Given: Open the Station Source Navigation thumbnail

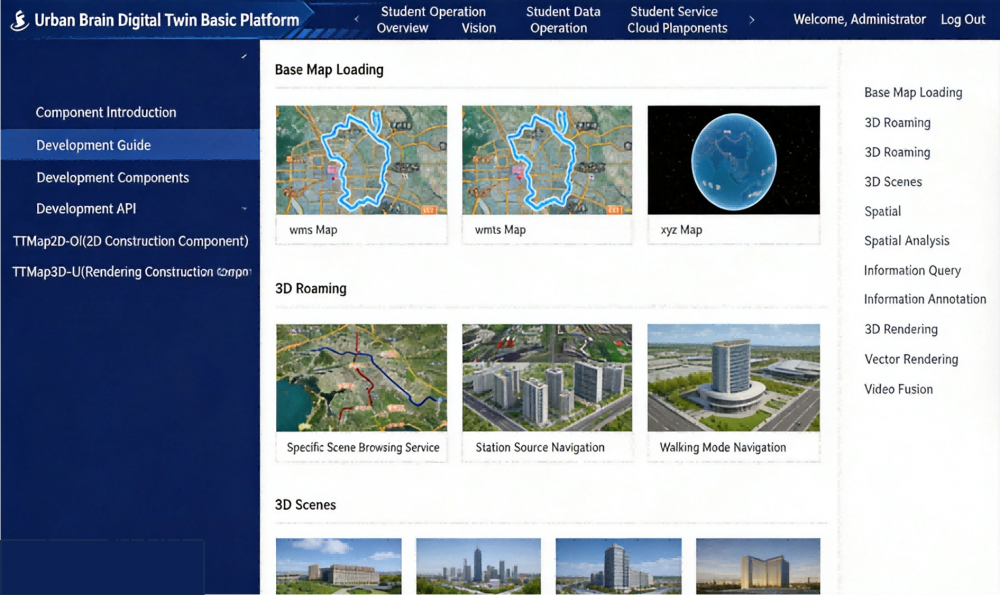Looking at the screenshot, I should pyautogui.click(x=547, y=378).
